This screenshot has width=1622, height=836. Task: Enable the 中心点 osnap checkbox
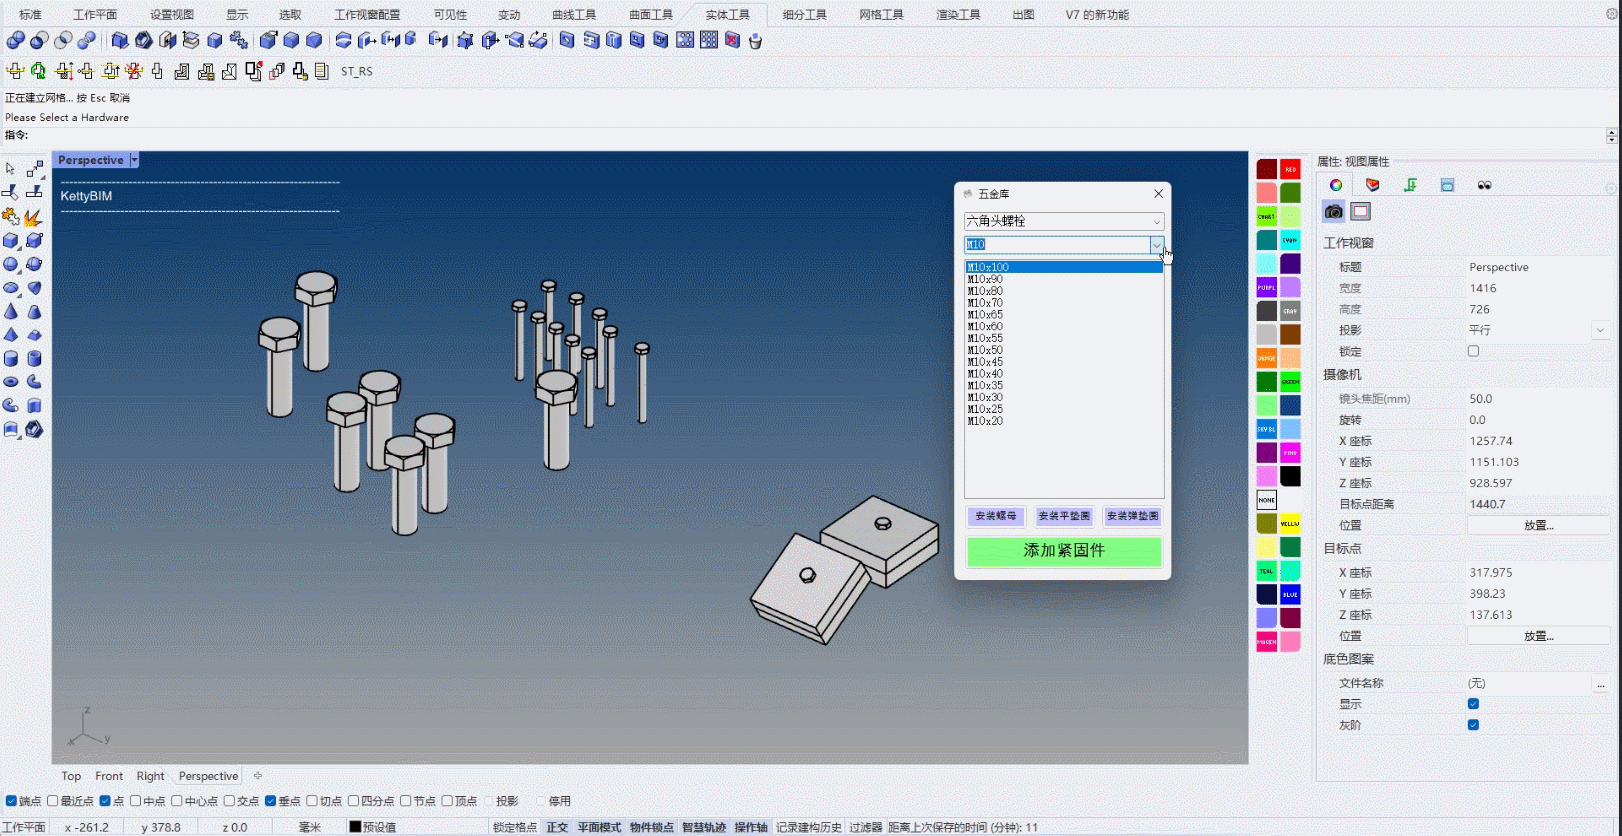pyautogui.click(x=177, y=801)
